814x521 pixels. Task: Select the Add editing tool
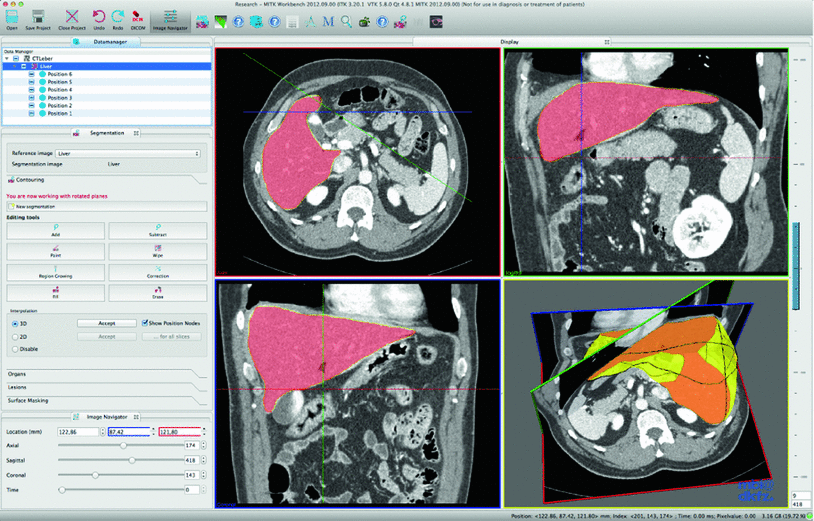56,231
